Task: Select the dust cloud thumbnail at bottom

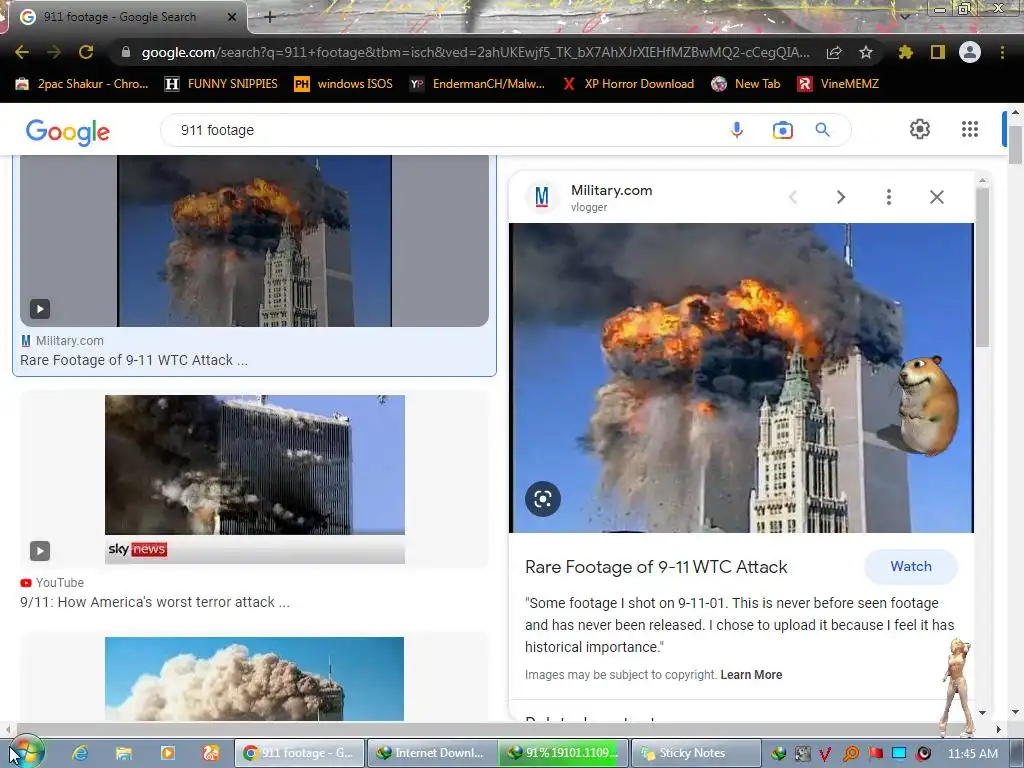Action: [x=255, y=679]
